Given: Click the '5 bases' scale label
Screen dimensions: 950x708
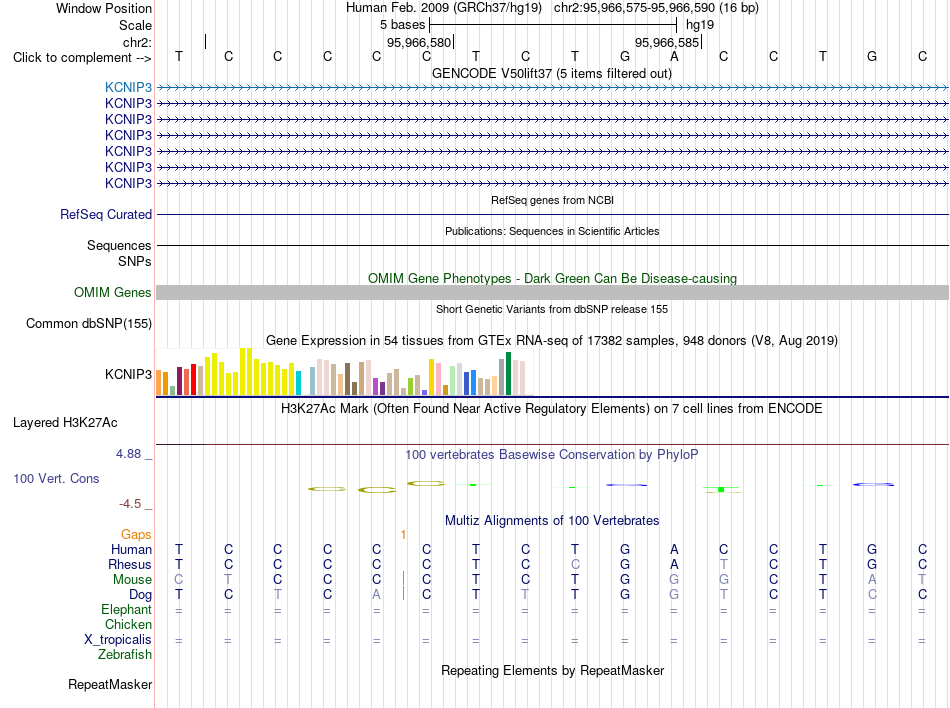Looking at the screenshot, I should pos(402,25).
